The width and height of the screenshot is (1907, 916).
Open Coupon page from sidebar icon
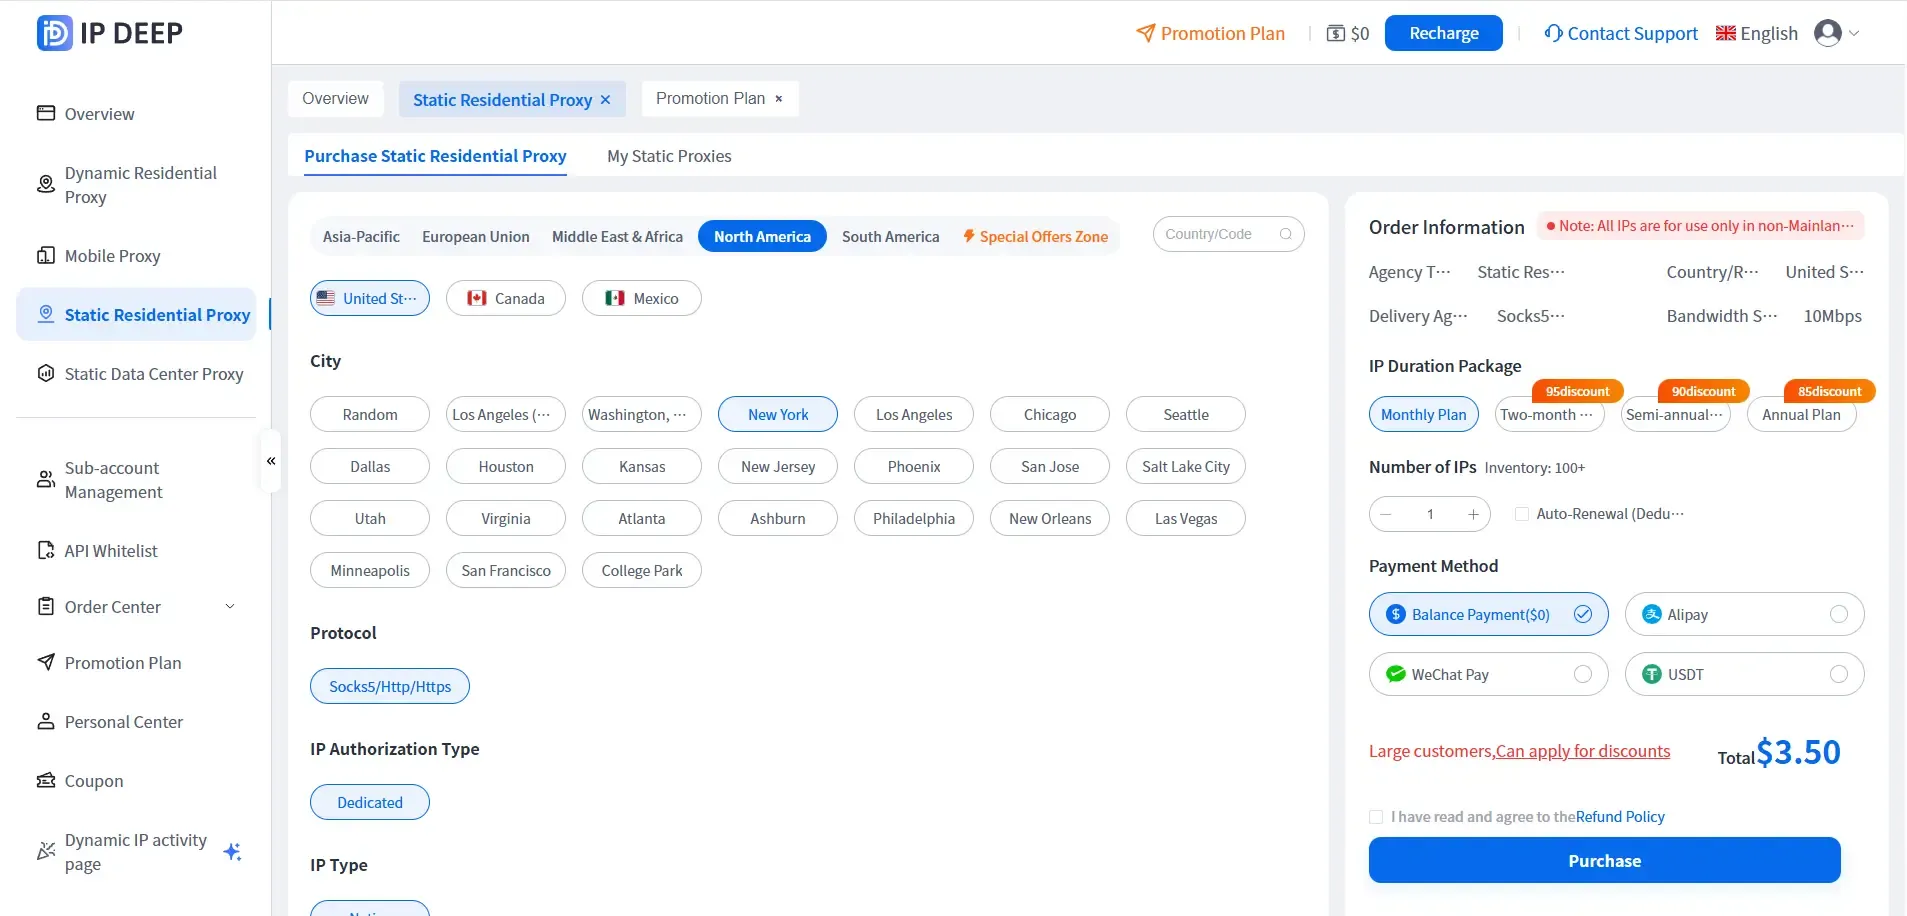coord(46,780)
